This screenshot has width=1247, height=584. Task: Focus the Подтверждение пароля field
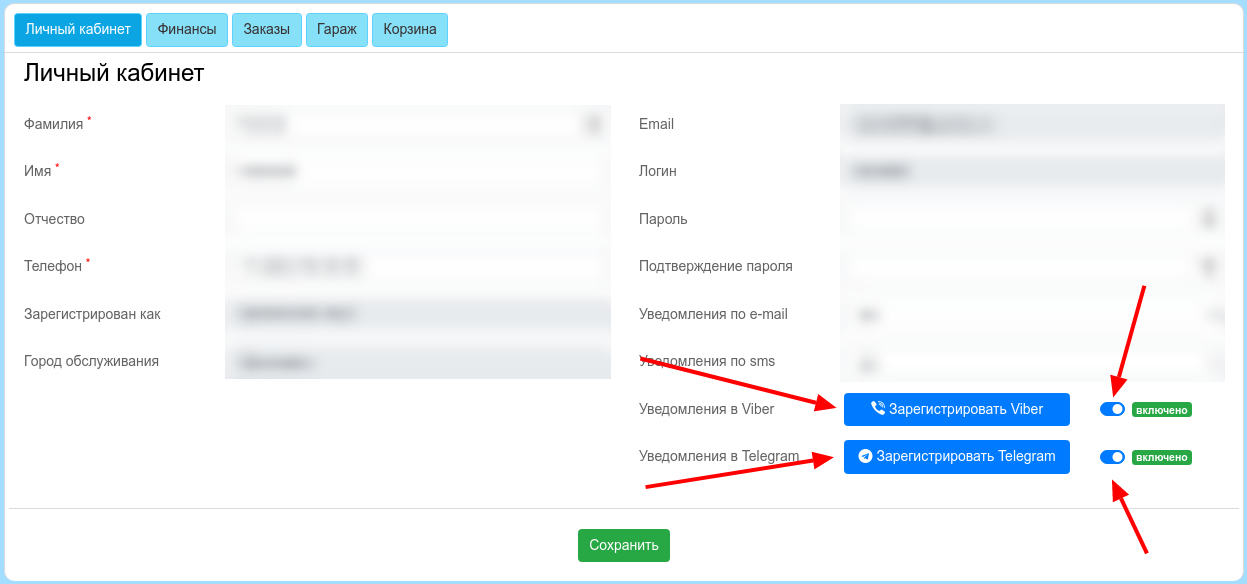[1032, 267]
